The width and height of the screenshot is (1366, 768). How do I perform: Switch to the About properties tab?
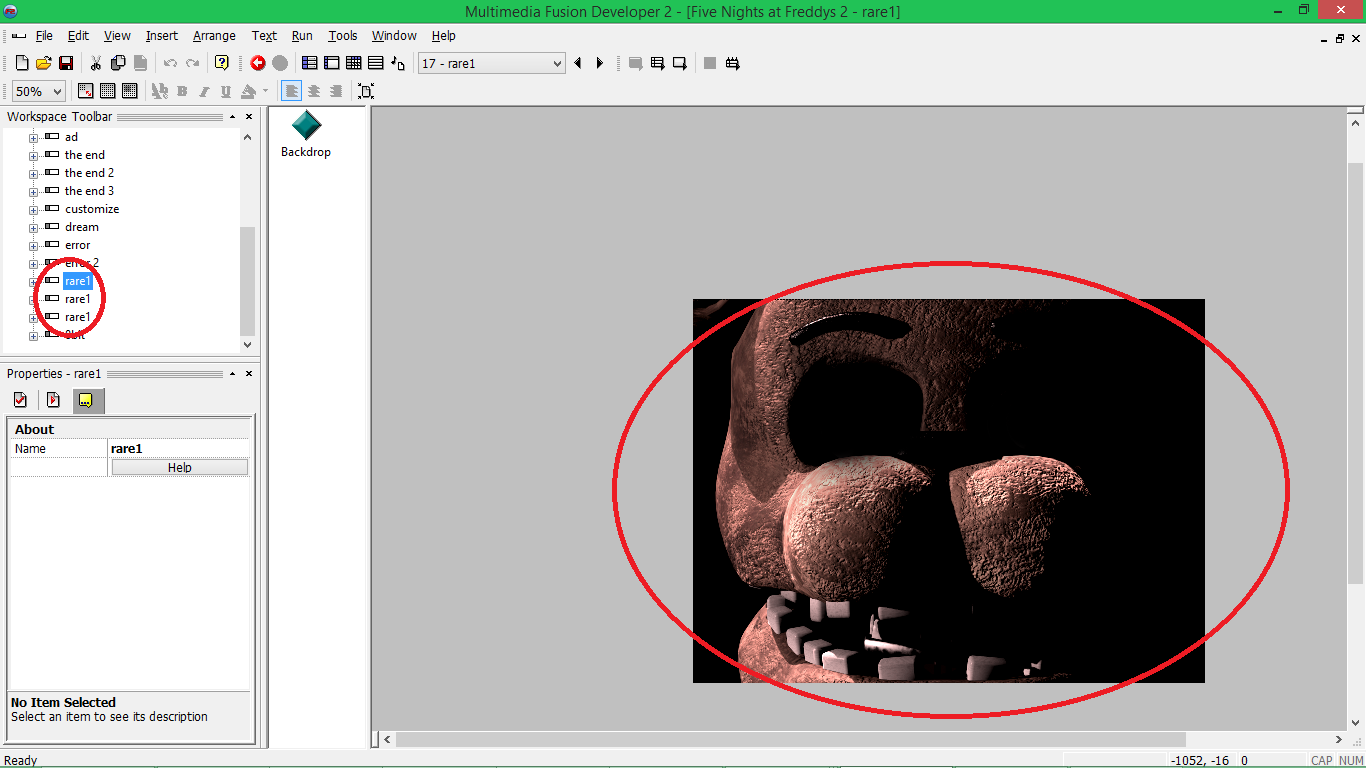[x=88, y=401]
